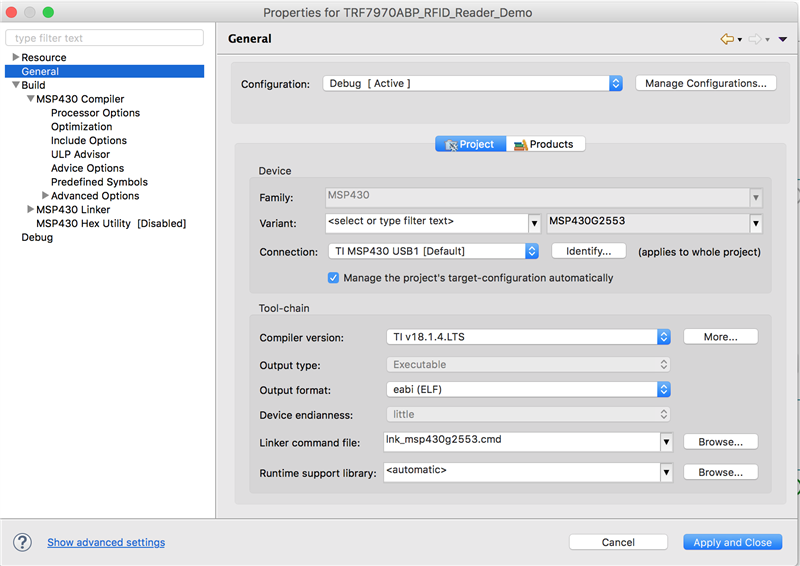Screen dimensions: 800x566
Task: Switch to the Project tab
Action: (x=470, y=144)
